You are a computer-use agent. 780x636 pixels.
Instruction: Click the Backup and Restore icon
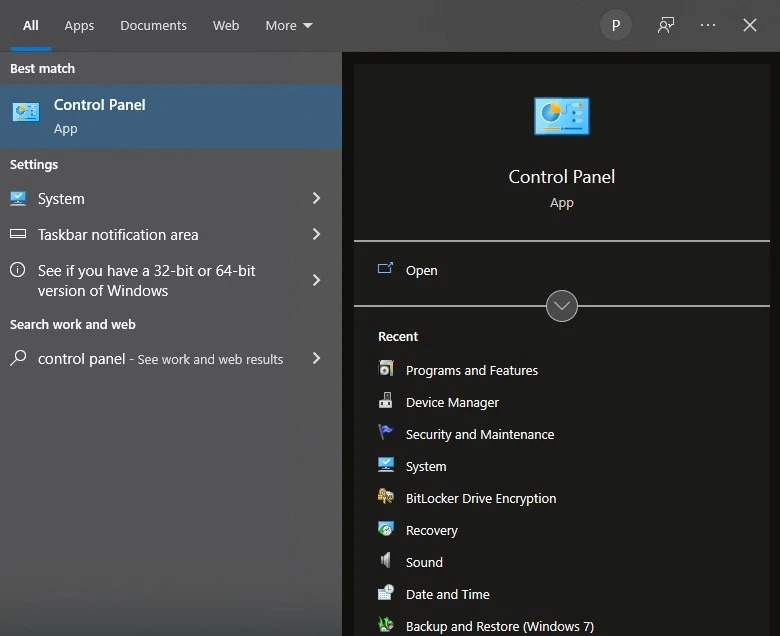[x=386, y=626]
